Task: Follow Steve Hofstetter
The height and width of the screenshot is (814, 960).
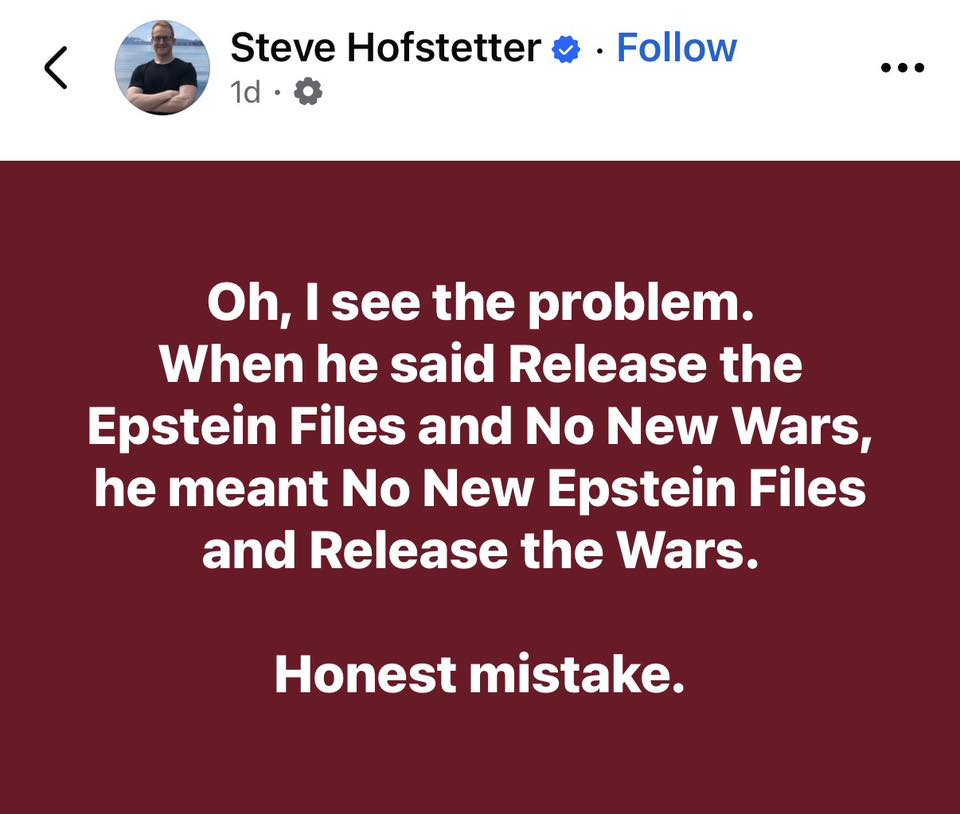Action: (676, 48)
